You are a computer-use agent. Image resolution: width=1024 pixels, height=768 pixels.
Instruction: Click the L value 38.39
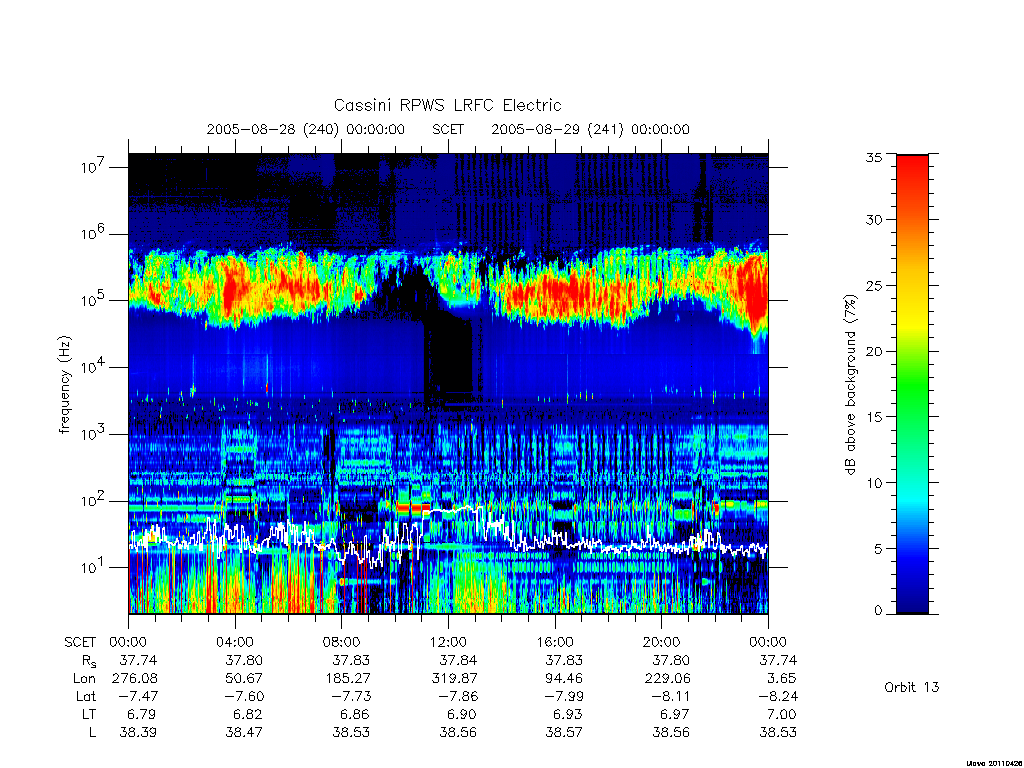pos(138,733)
